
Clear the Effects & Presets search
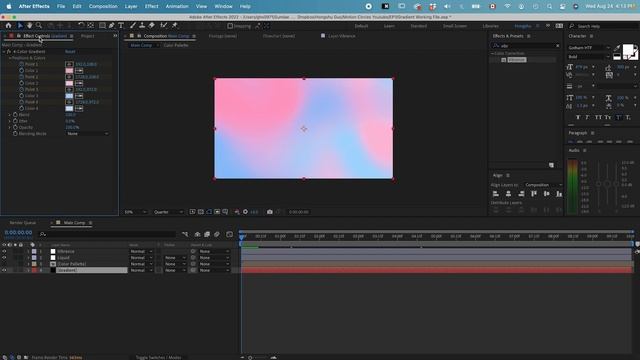pos(558,46)
